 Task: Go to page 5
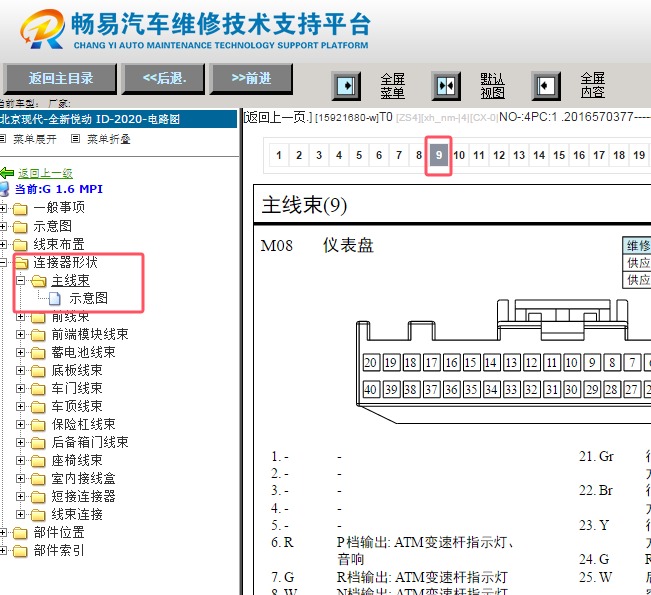359,155
